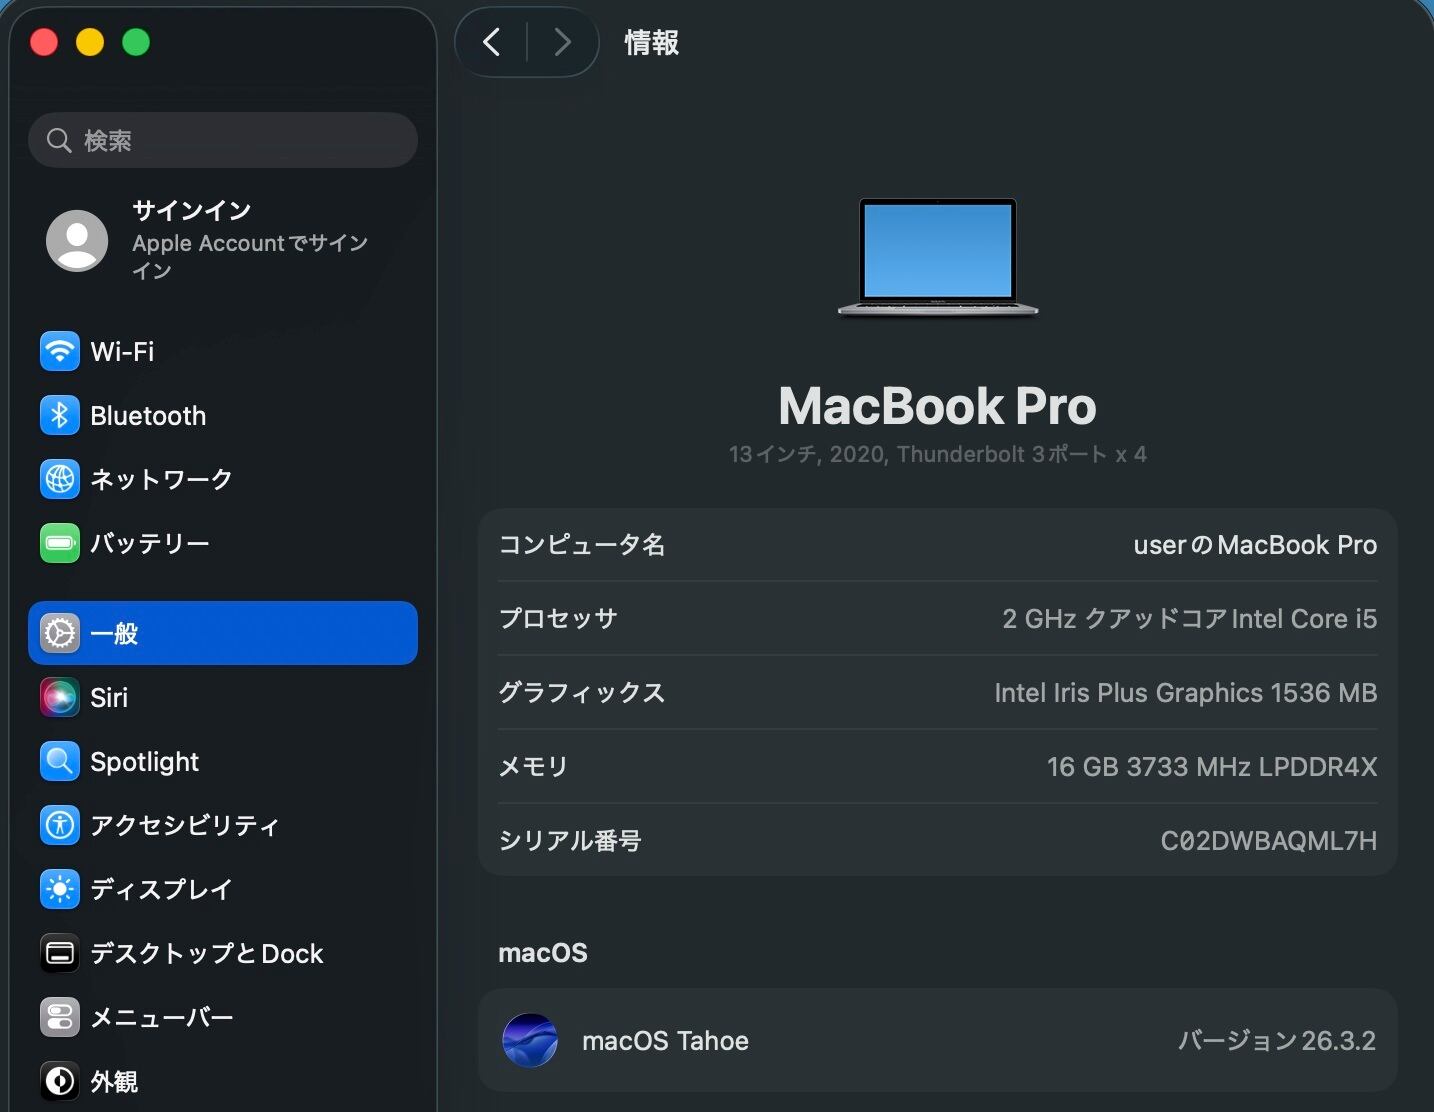Screen dimensions: 1434x1112
Task: Click the green full-screen window button
Action: pos(136,42)
